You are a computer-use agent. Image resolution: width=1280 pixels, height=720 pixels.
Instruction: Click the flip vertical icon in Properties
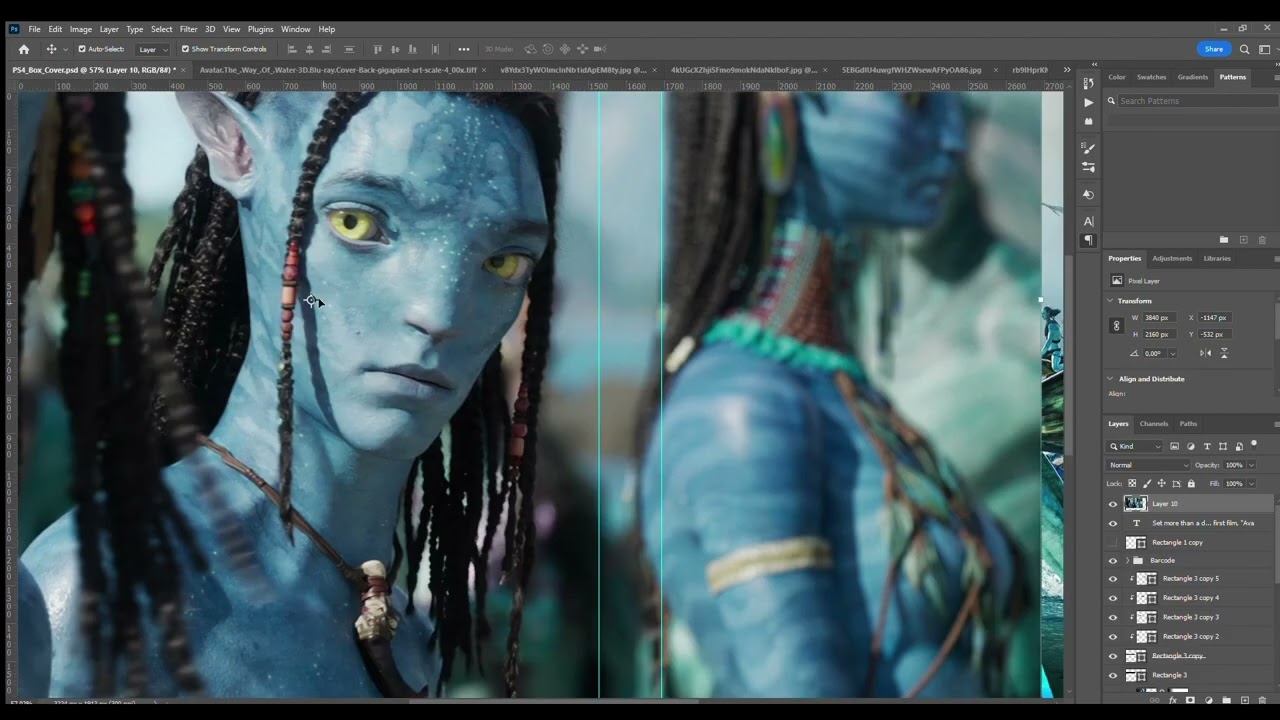1224,353
